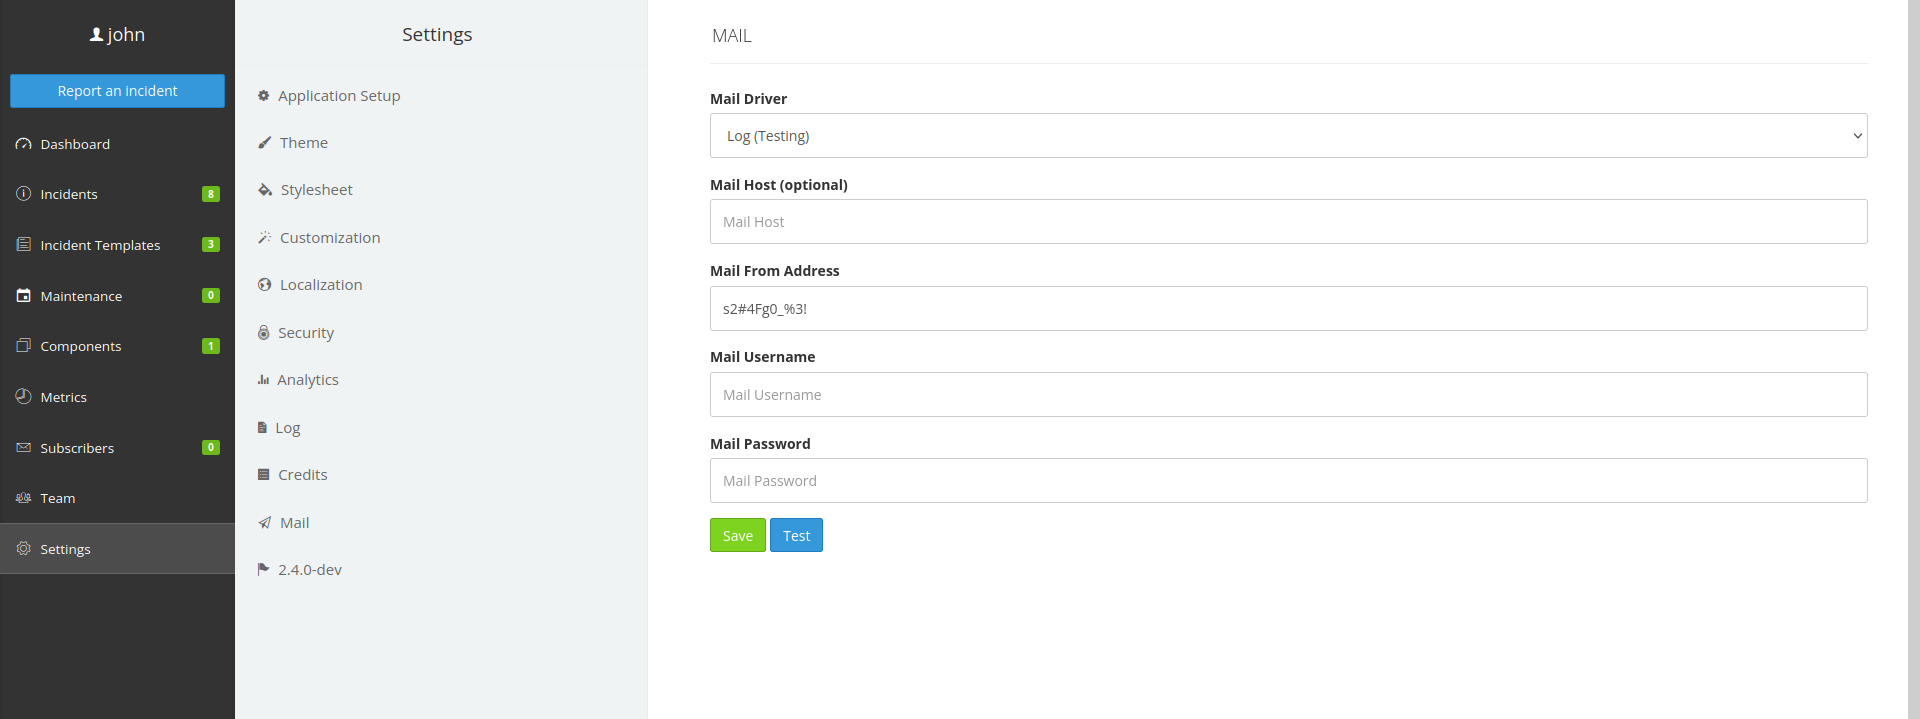
Task: Click the Application Setup cog icon
Action: pyautogui.click(x=264, y=96)
